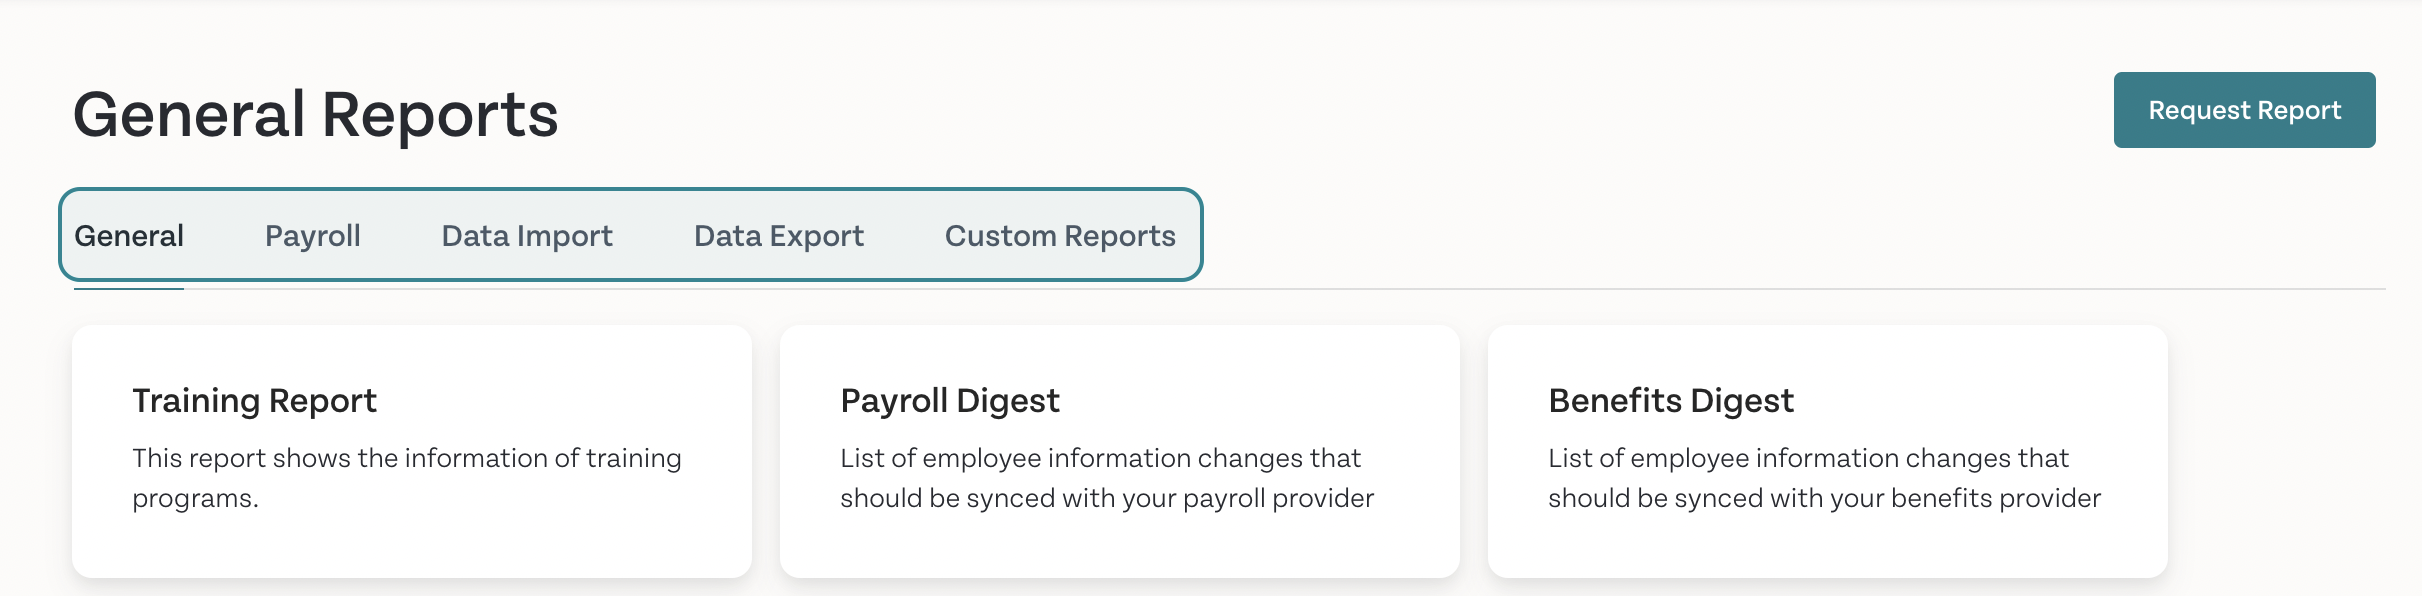Click the Payroll Digest card title
Viewport: 2422px width, 596px height.
pyautogui.click(x=950, y=401)
